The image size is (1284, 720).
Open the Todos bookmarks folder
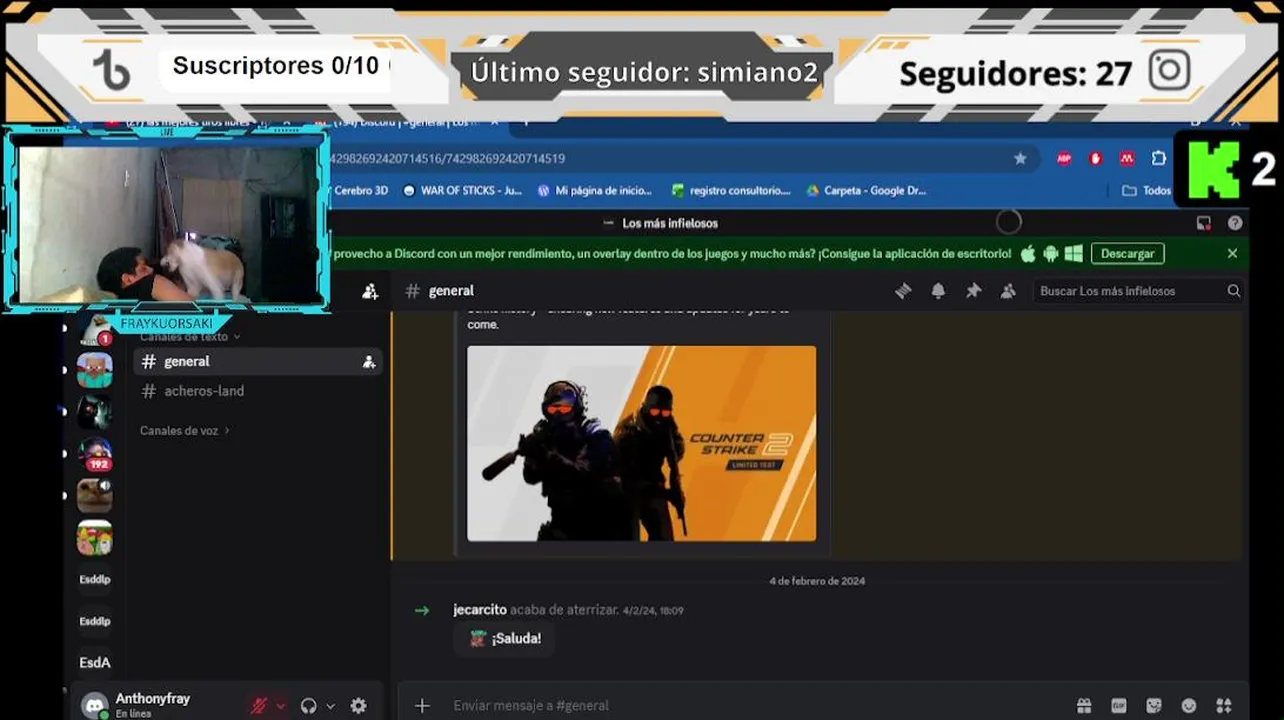1147,190
